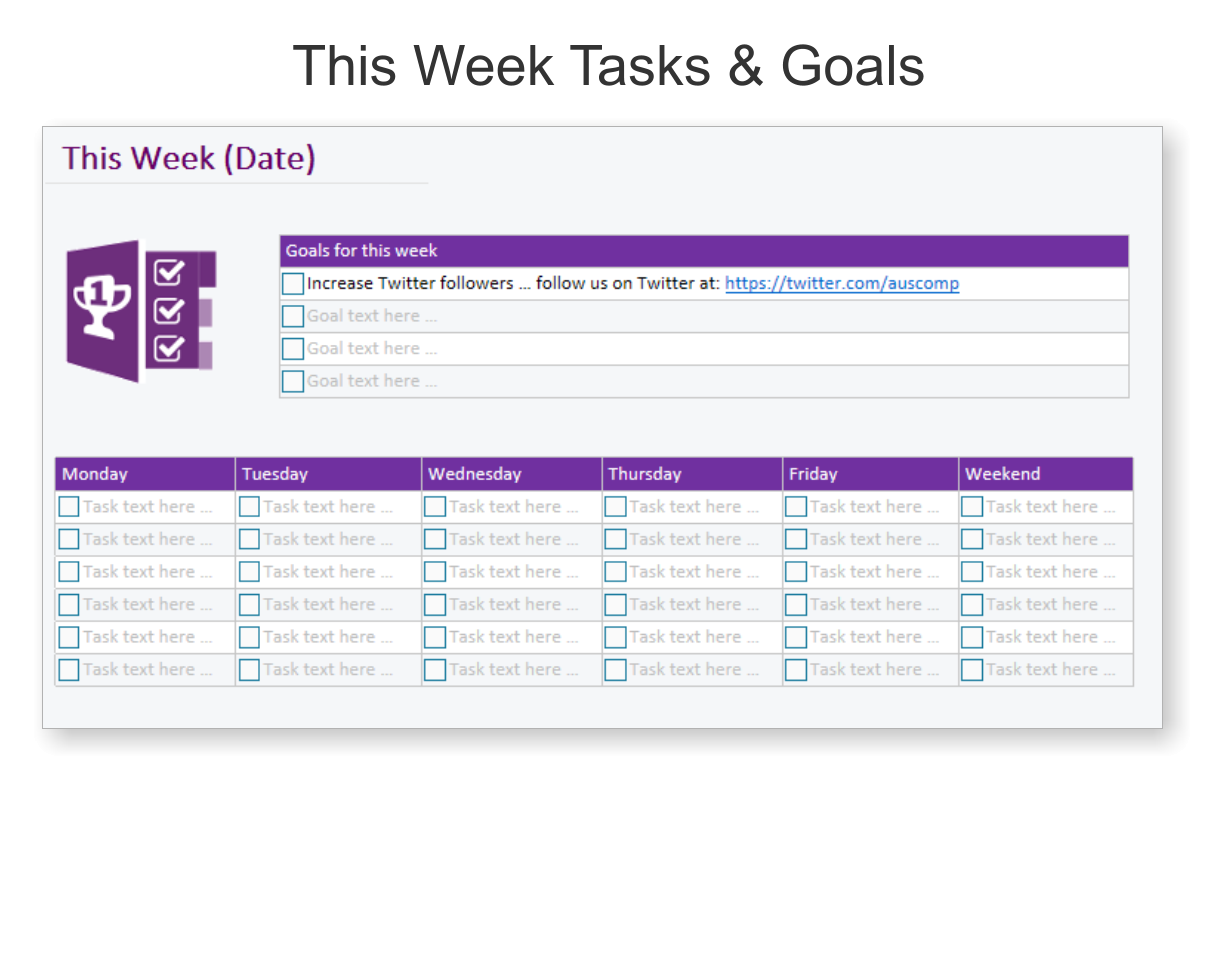
Task: Click the Goals for this week header
Action: pos(704,251)
